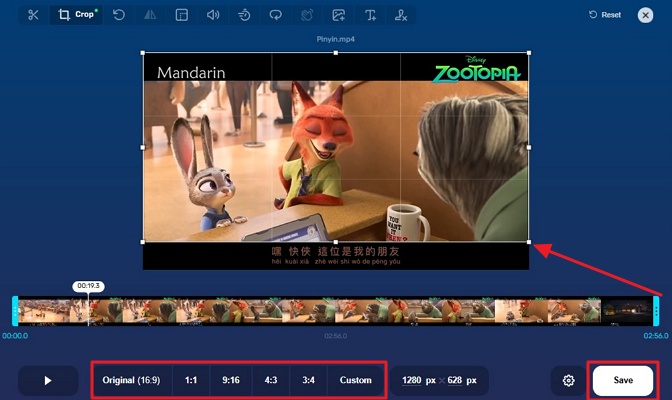672x400 pixels.
Task: Click the right-middle crop edge handle
Action: click(529, 147)
